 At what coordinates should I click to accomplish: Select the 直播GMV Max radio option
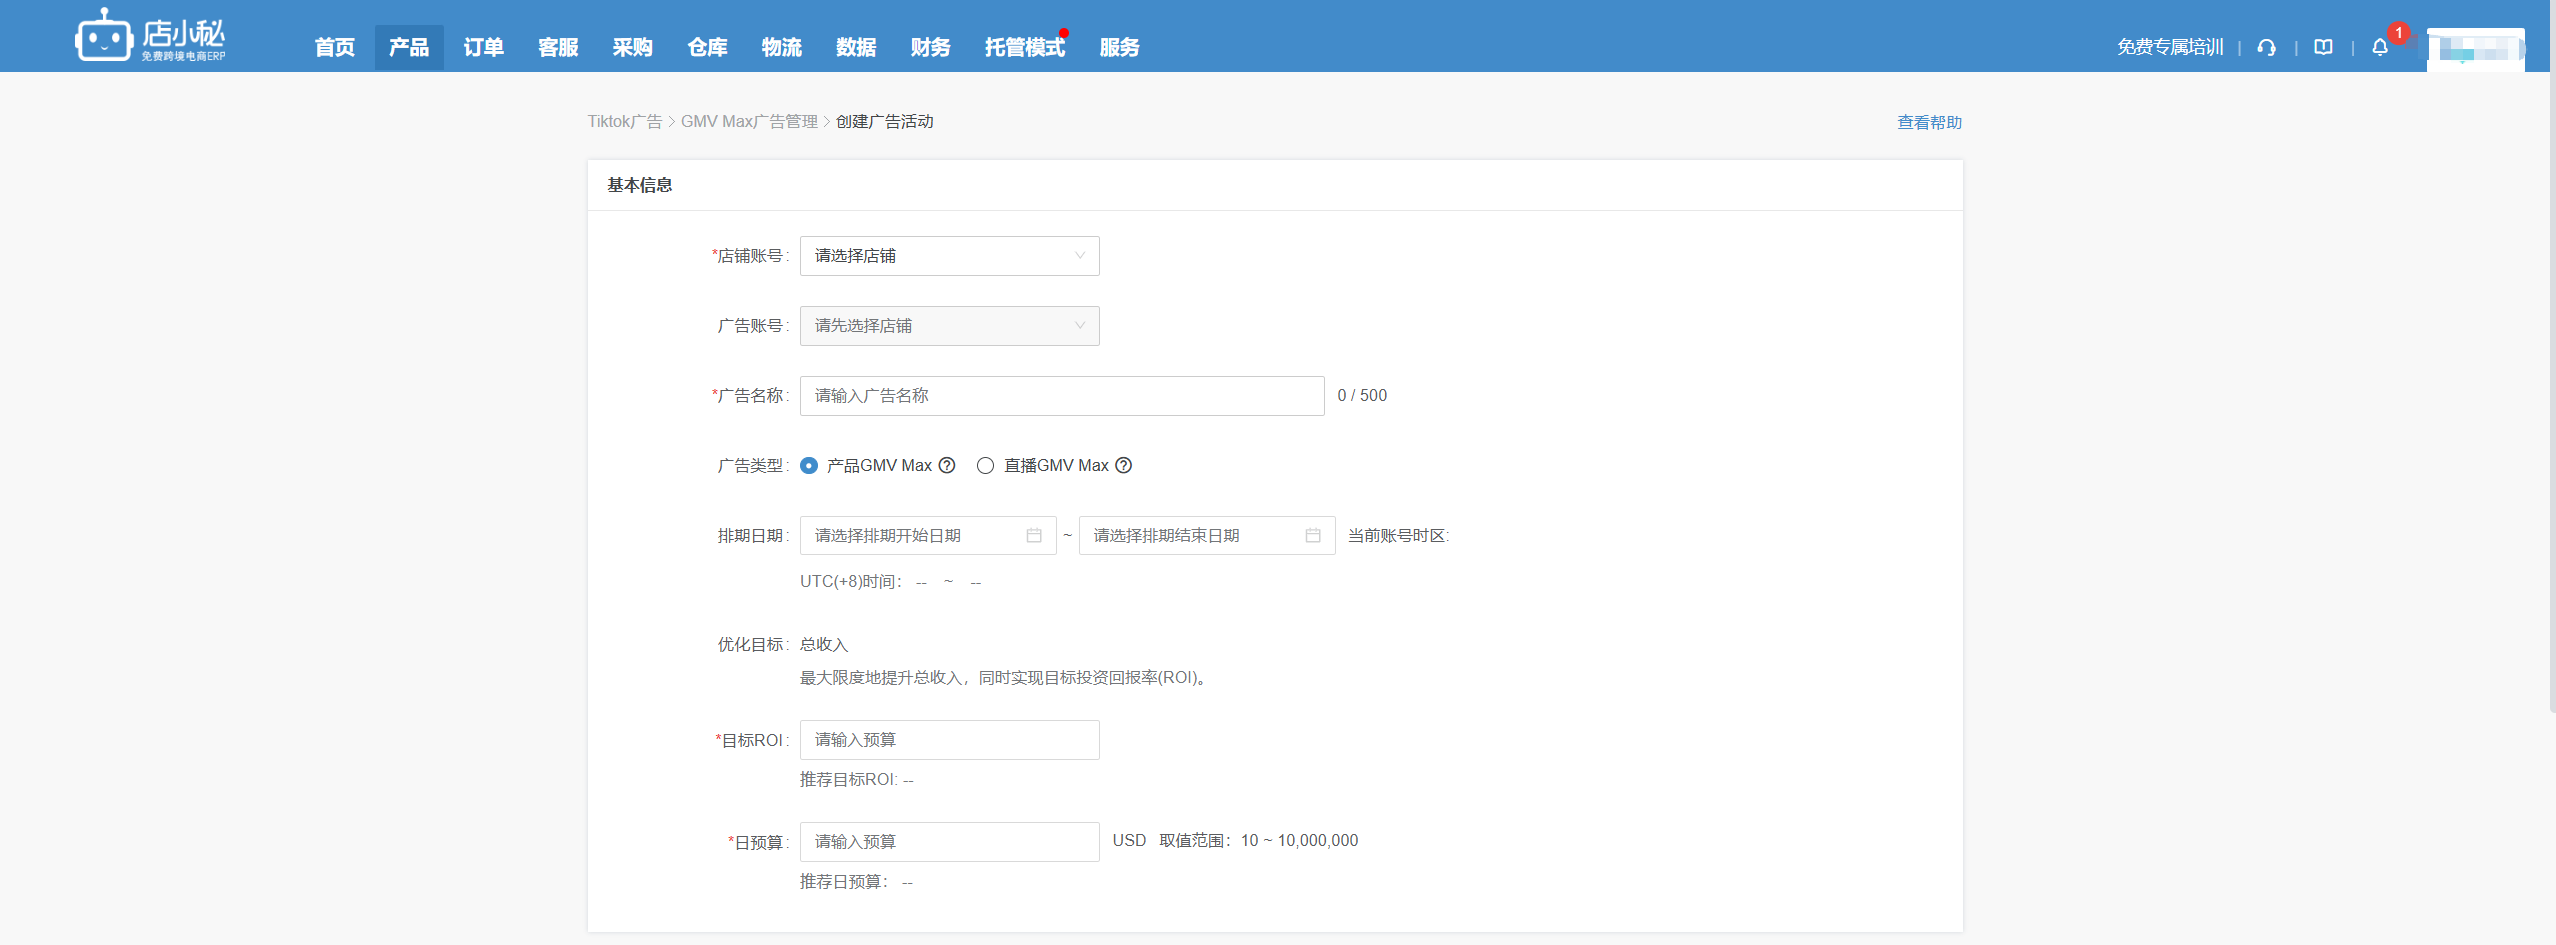coord(986,466)
